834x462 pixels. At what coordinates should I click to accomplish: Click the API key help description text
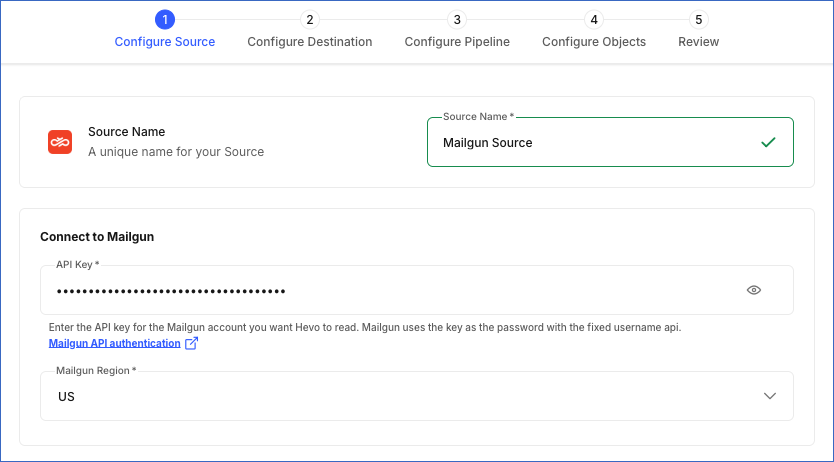(x=365, y=327)
